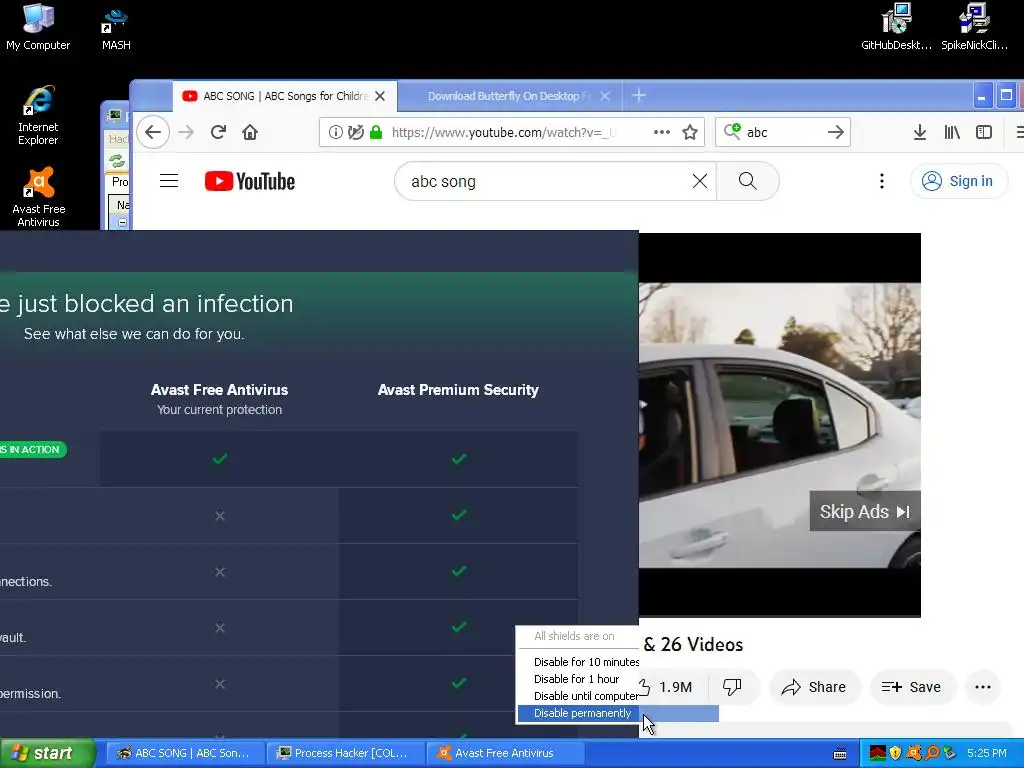The width and height of the screenshot is (1024, 768).
Task: Select Disable permanently
Action: pos(618,713)
